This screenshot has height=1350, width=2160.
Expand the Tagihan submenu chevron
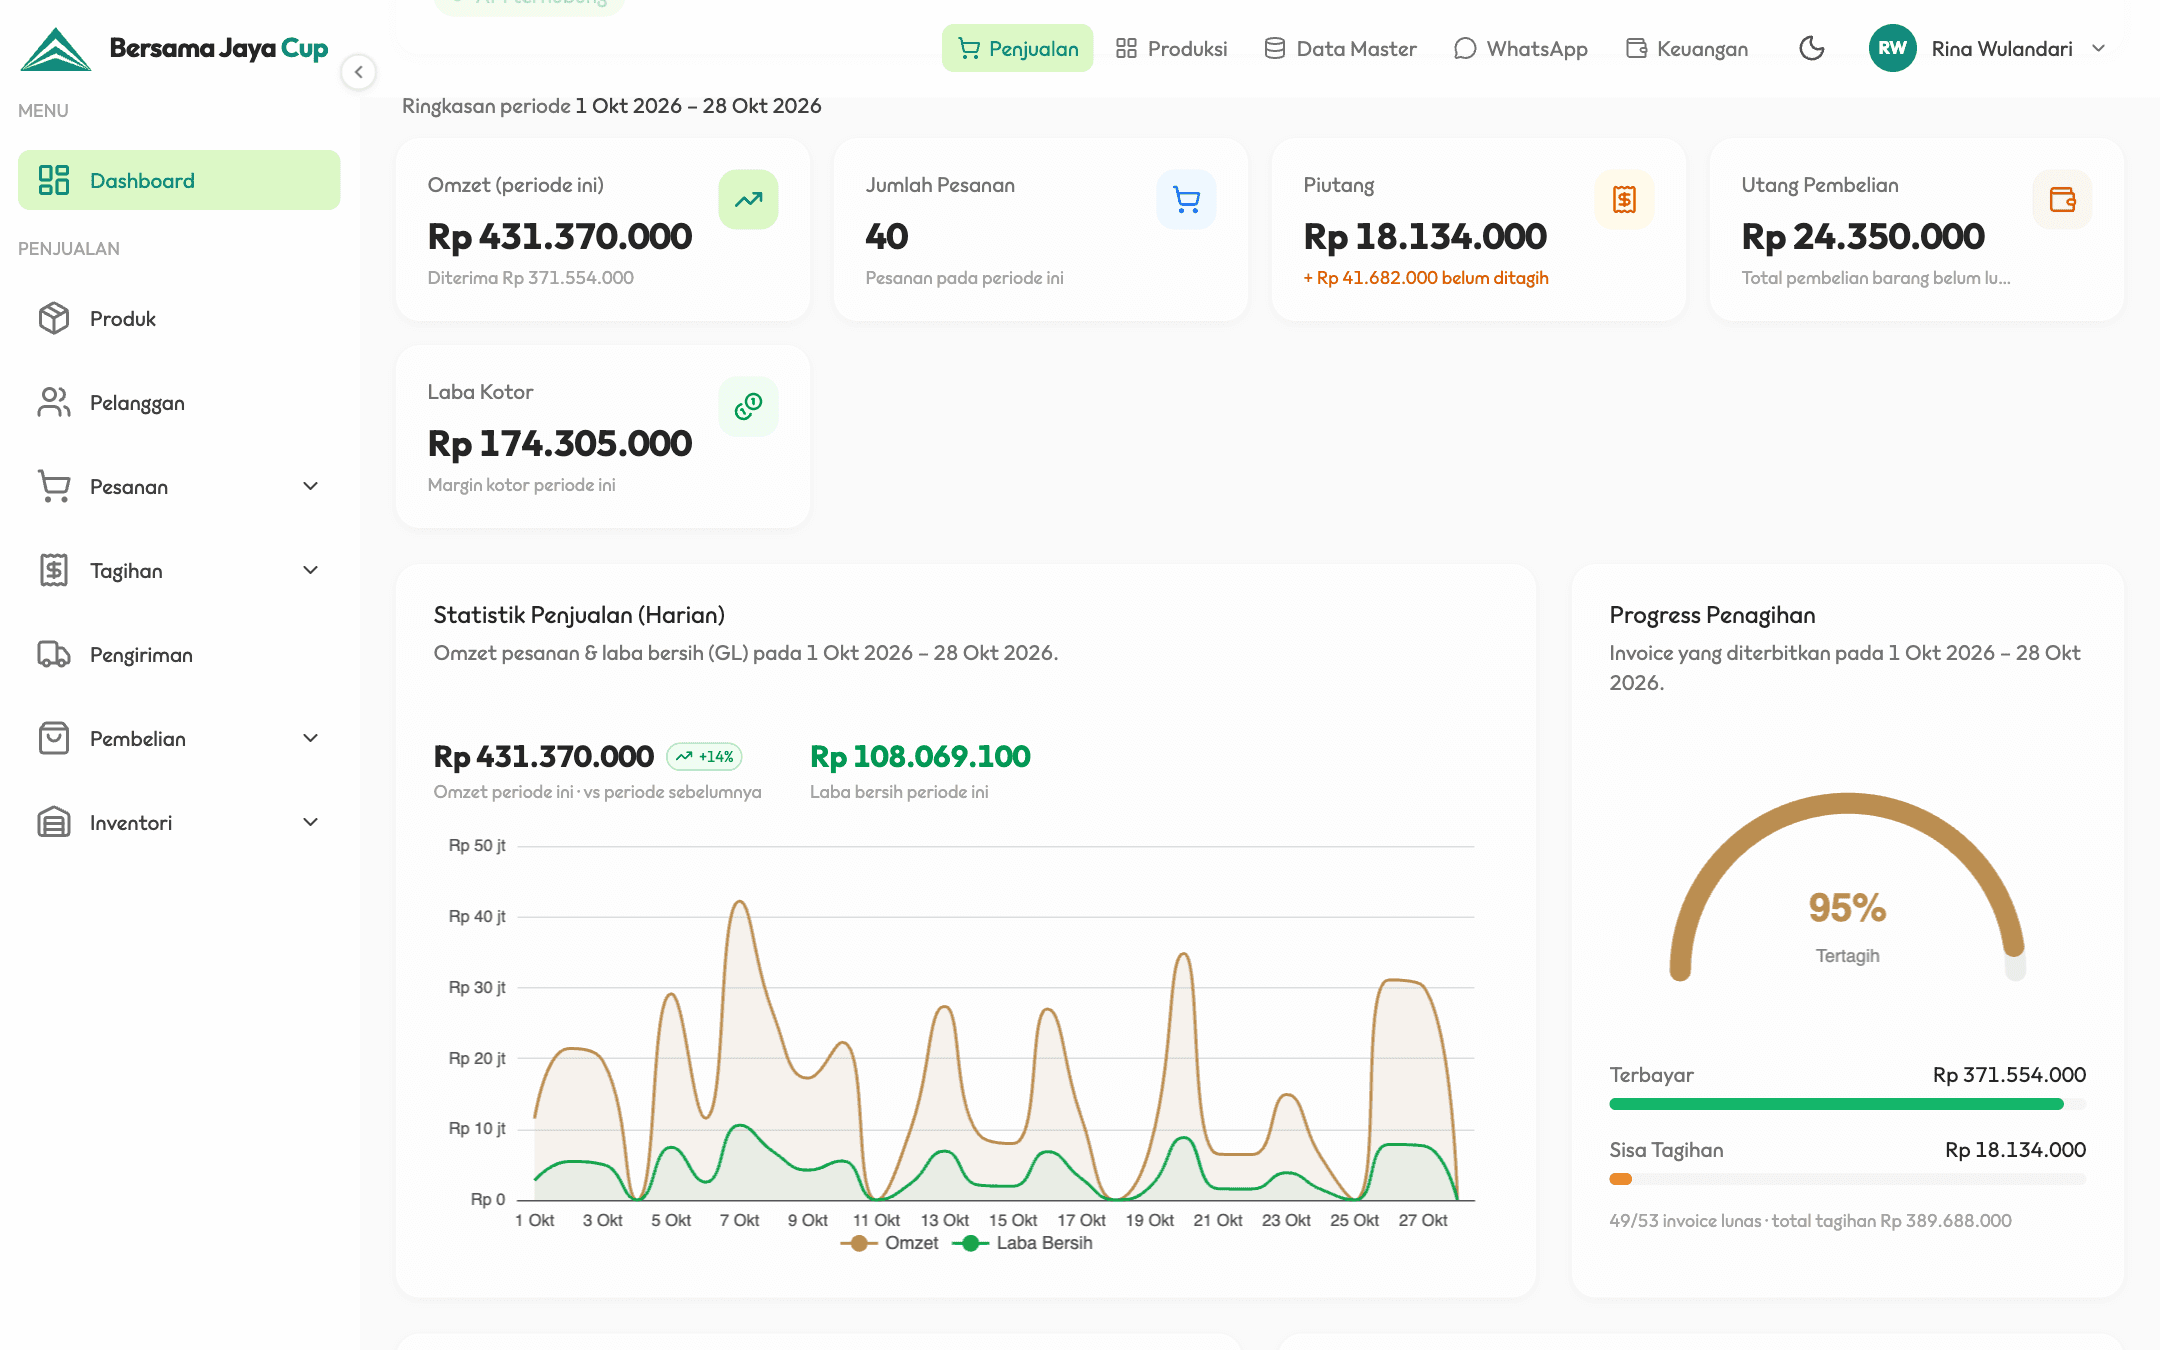[x=310, y=570]
